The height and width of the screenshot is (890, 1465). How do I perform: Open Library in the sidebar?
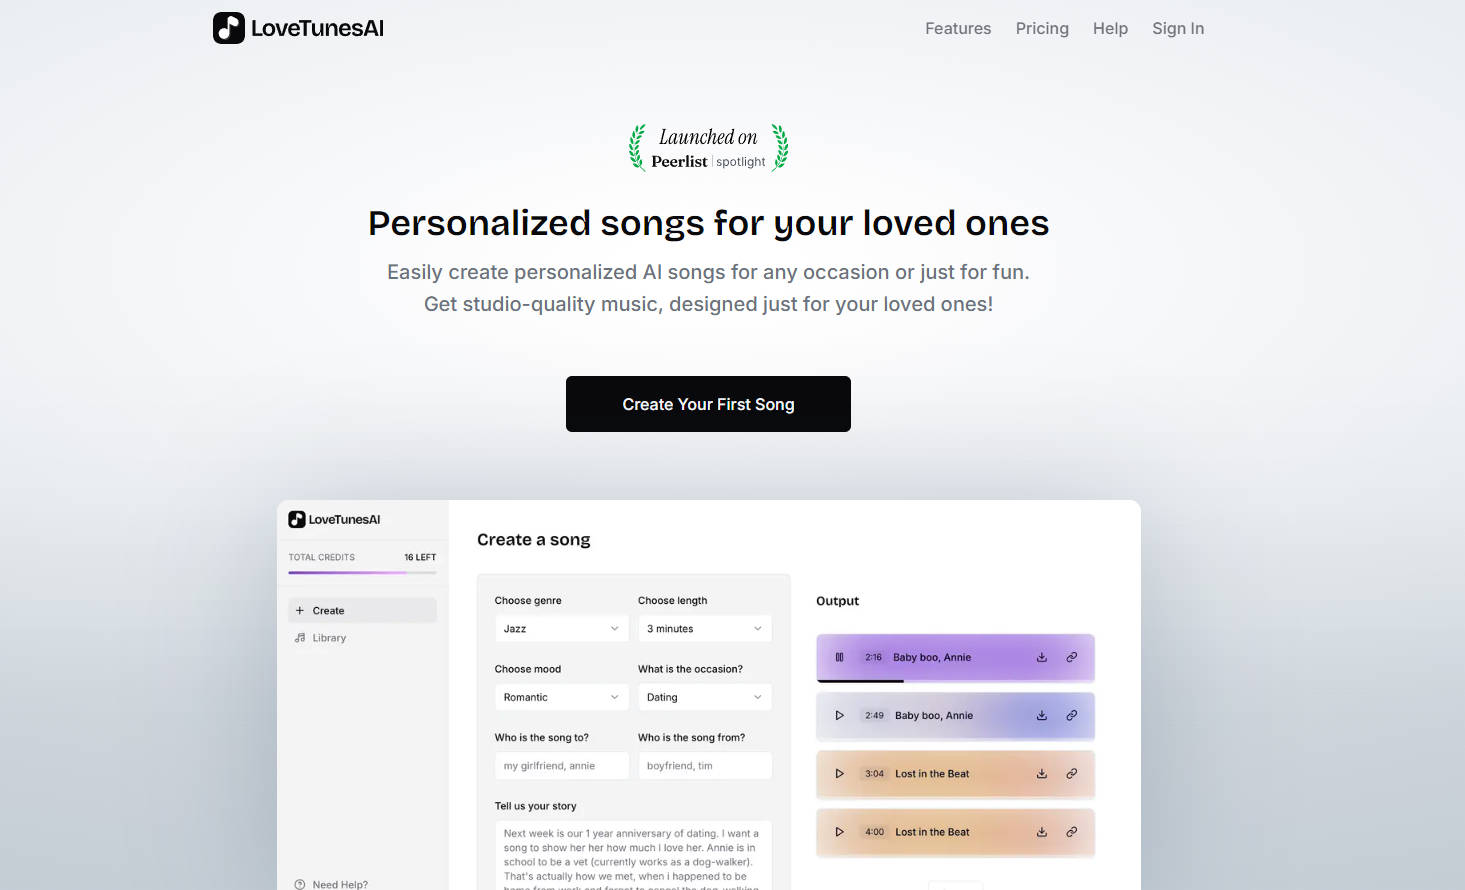329,638
